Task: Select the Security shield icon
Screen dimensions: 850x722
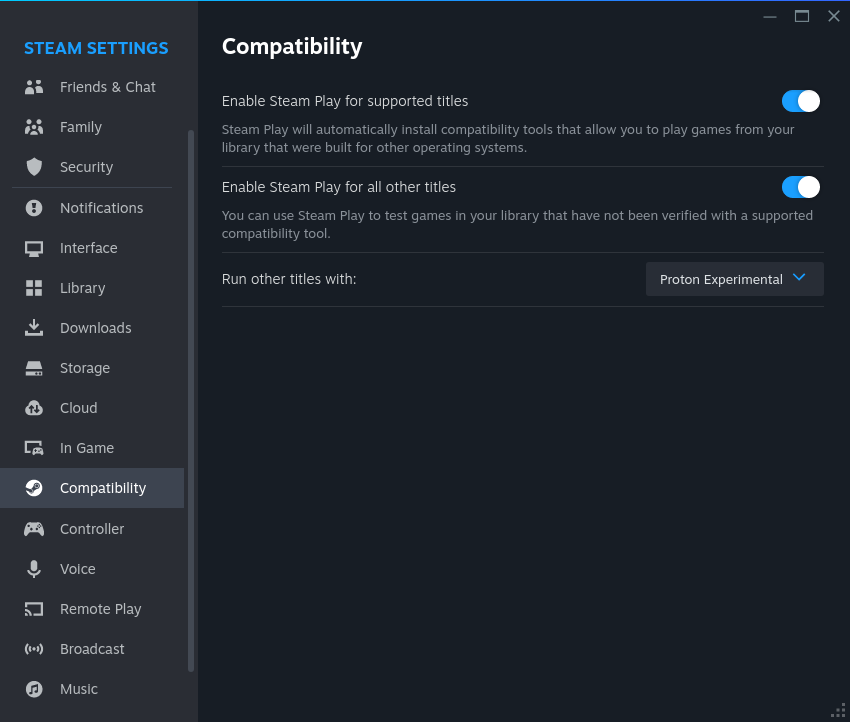Action: [34, 166]
